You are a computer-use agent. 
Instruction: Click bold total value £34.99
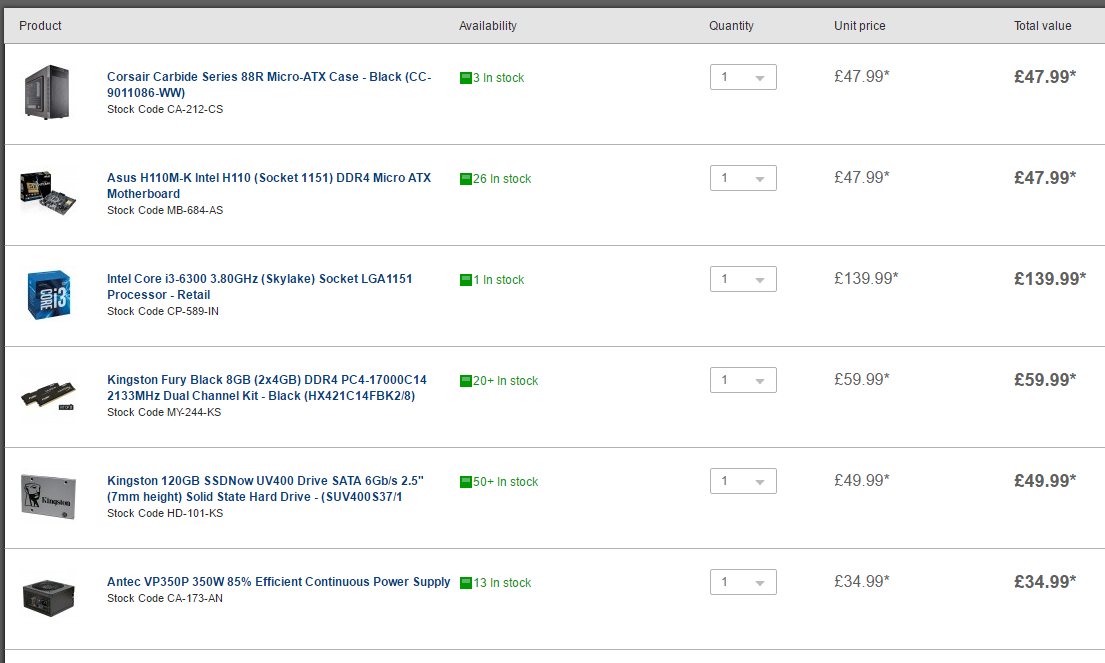(x=1045, y=582)
